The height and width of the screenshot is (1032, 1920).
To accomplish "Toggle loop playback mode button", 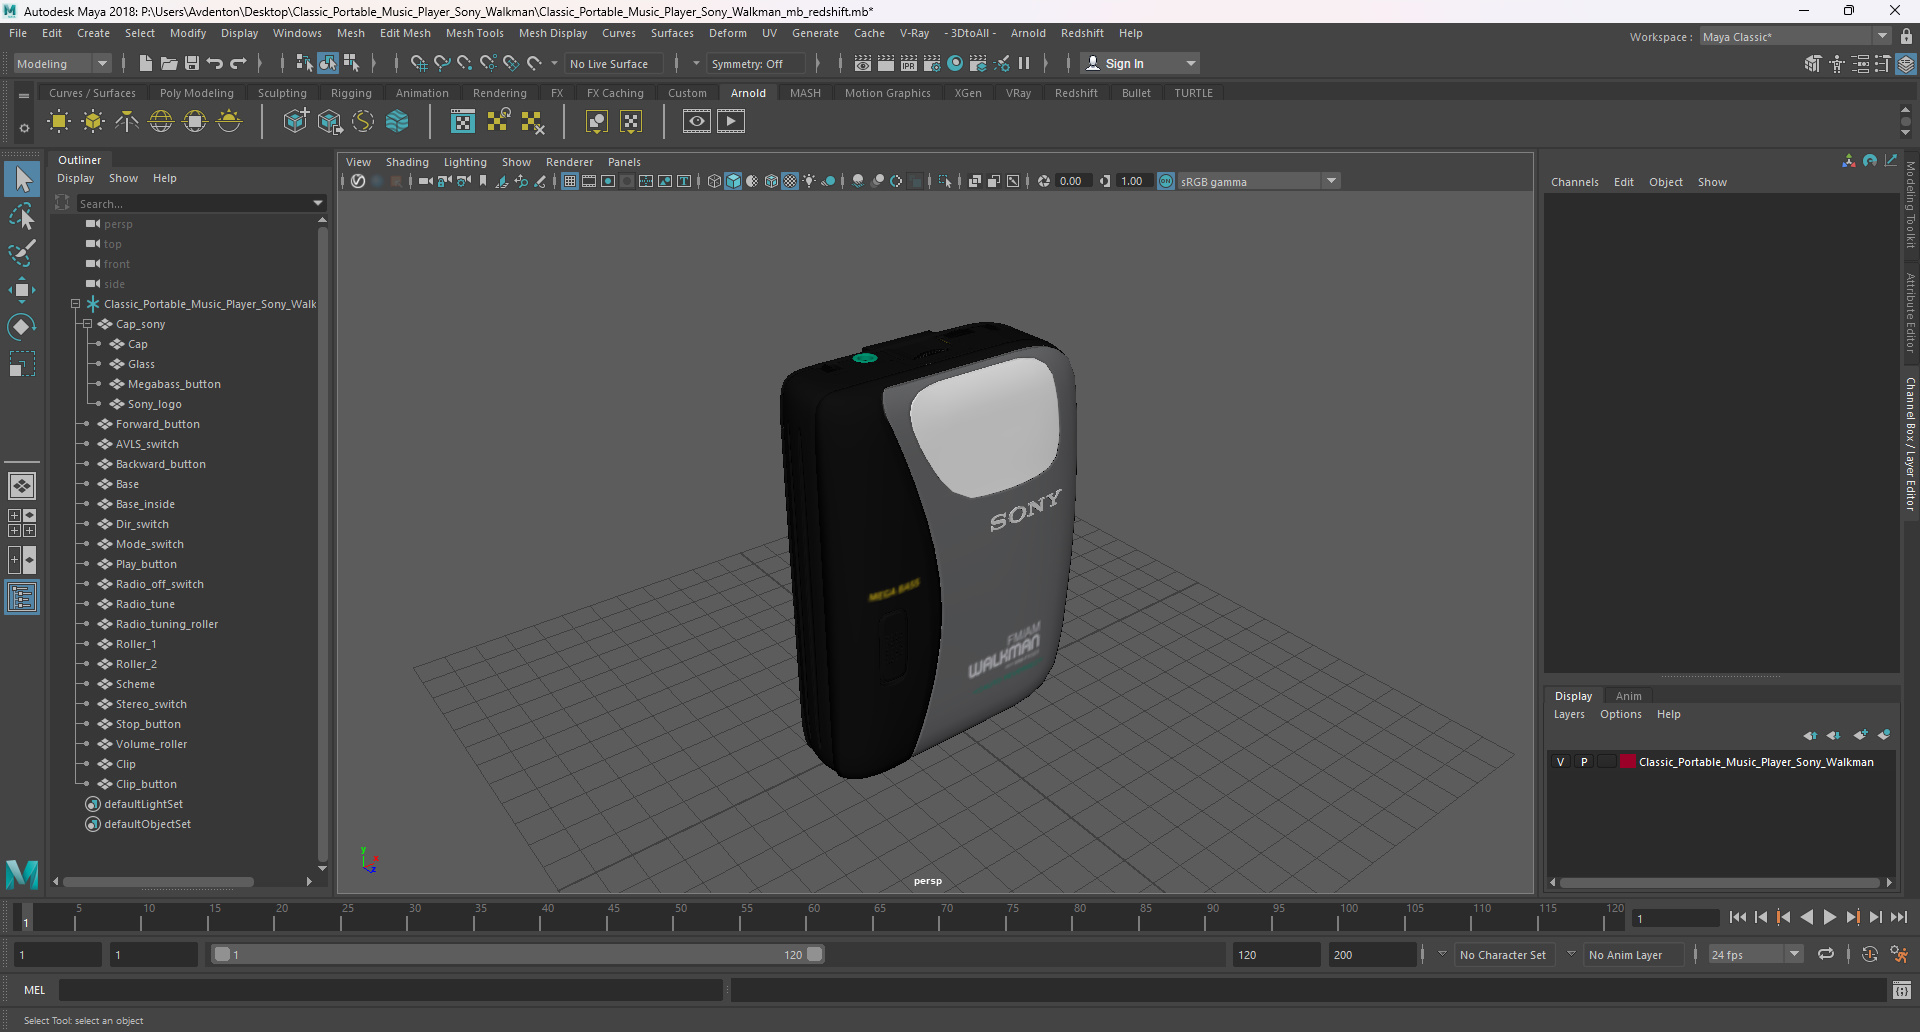I will pyautogui.click(x=1826, y=955).
